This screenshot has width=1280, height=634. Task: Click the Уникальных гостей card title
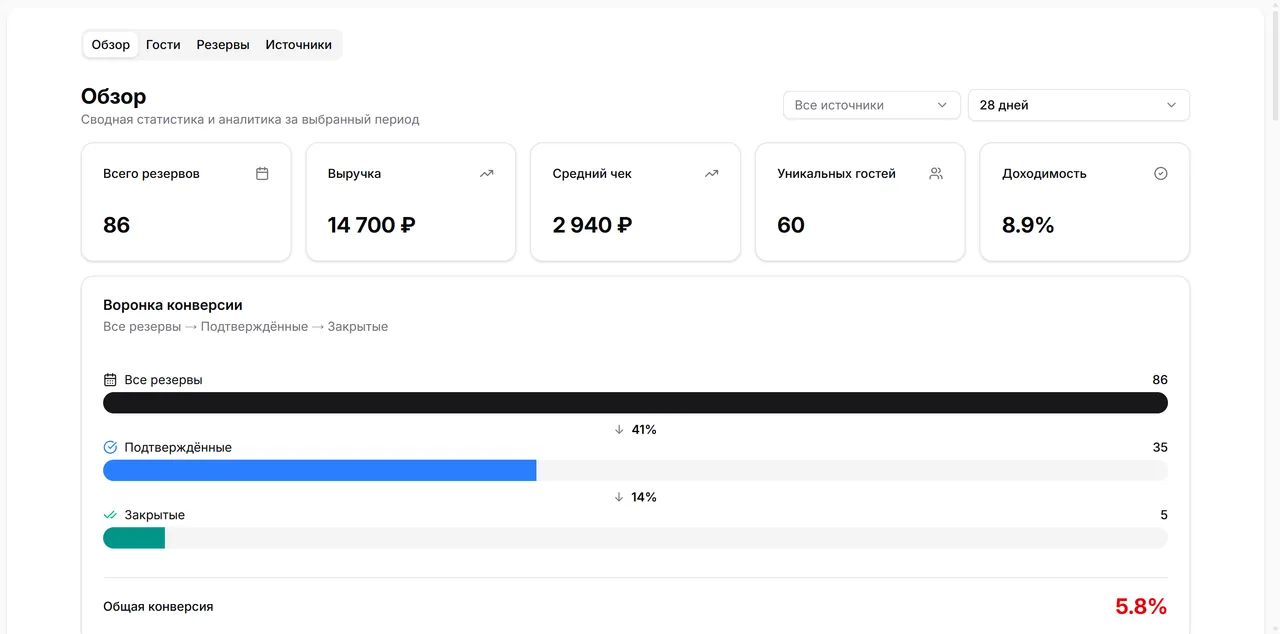click(x=836, y=173)
